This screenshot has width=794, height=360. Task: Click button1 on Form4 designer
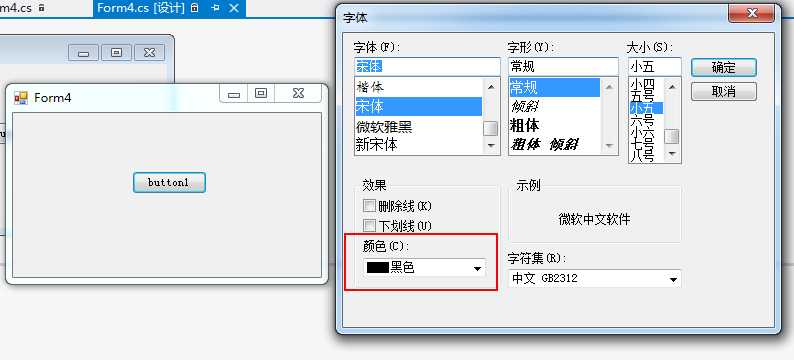pyautogui.click(x=169, y=182)
